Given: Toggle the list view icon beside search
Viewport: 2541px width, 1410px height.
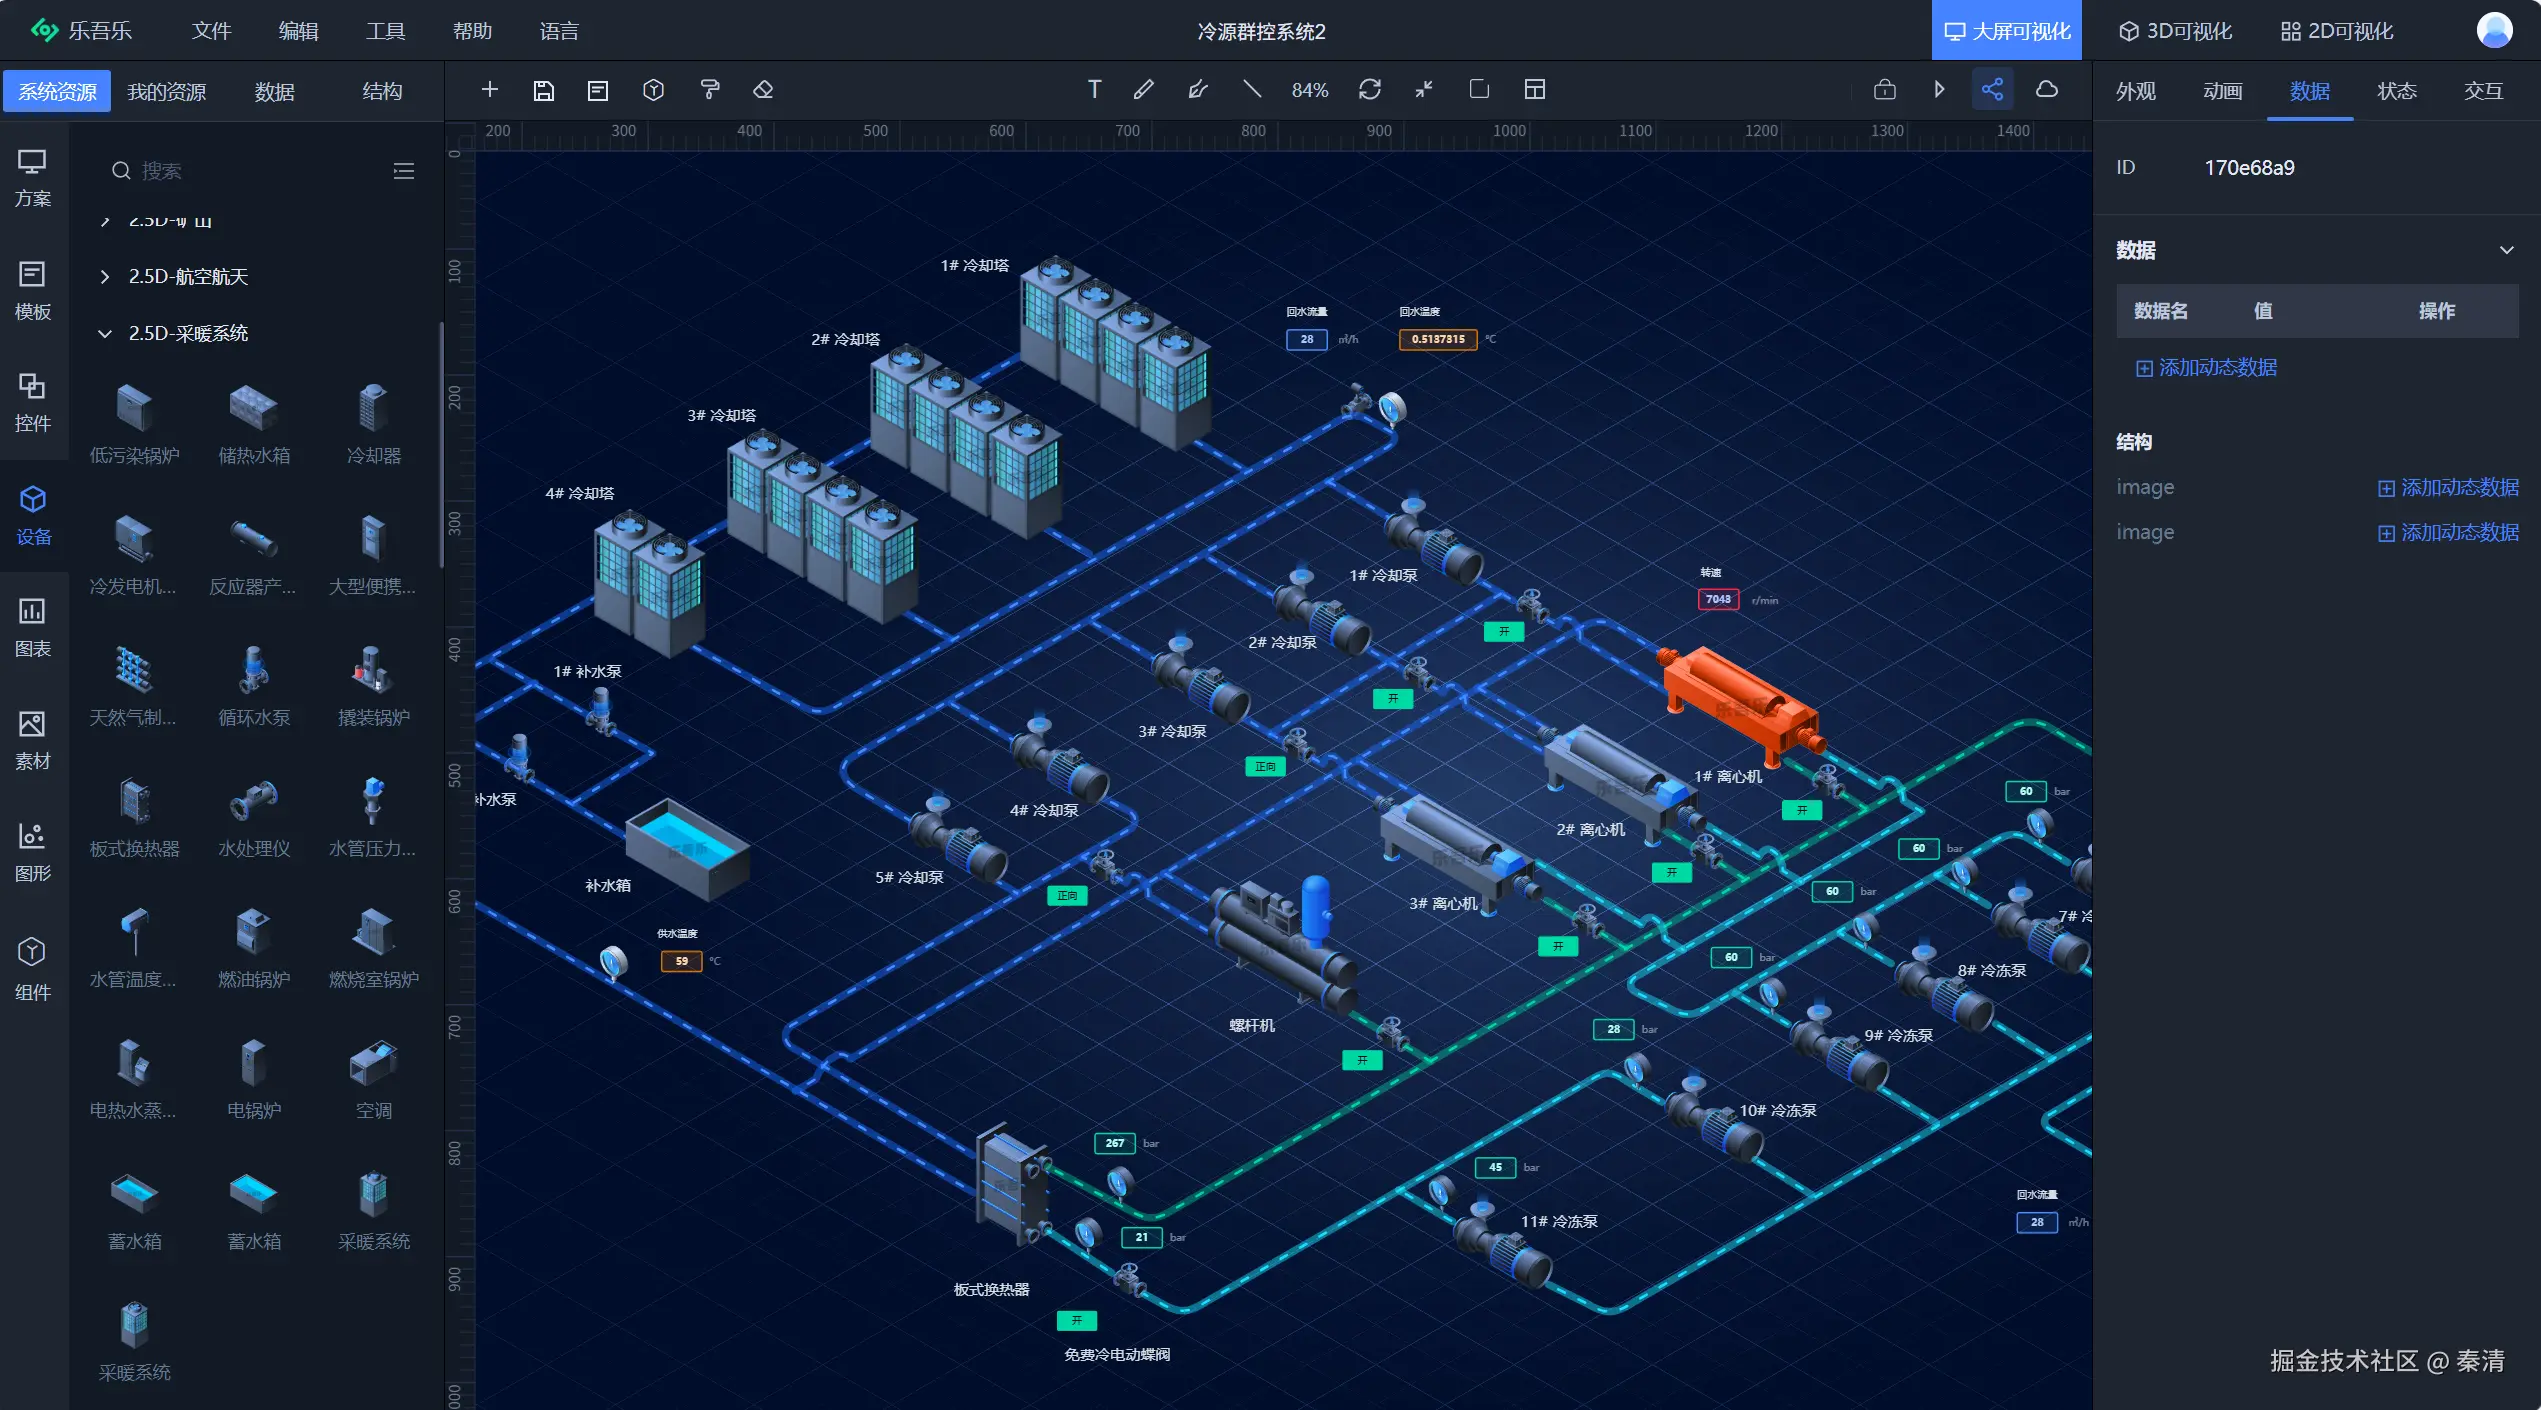Looking at the screenshot, I should pyautogui.click(x=403, y=171).
